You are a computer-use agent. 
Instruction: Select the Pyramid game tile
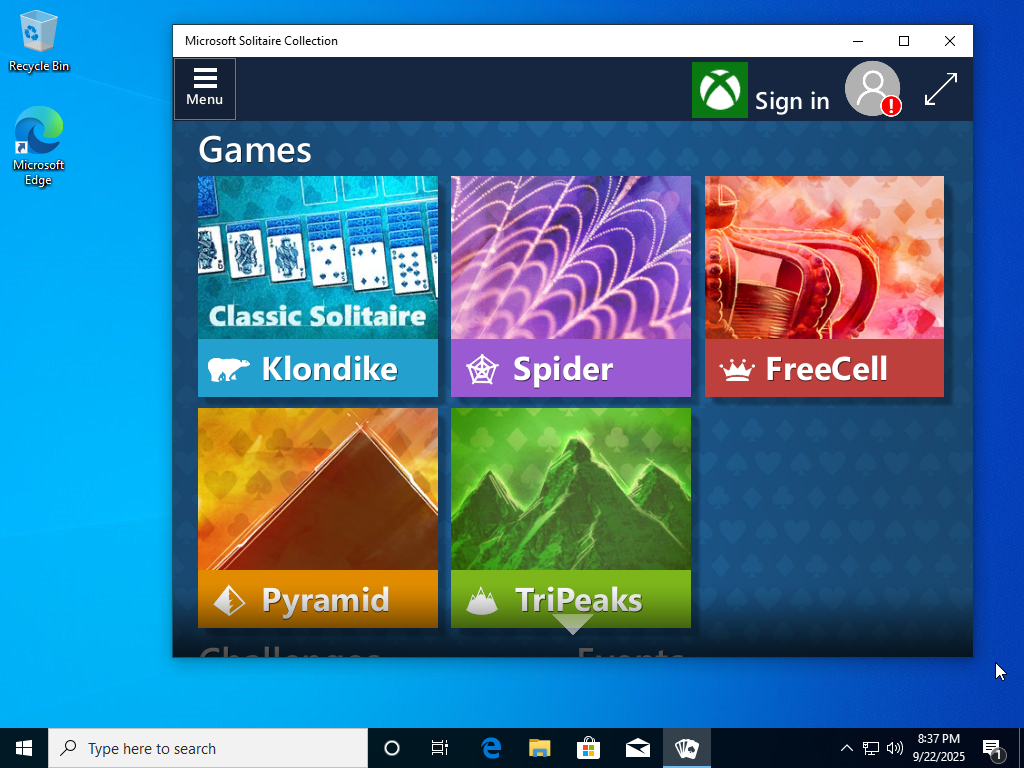[x=317, y=517]
